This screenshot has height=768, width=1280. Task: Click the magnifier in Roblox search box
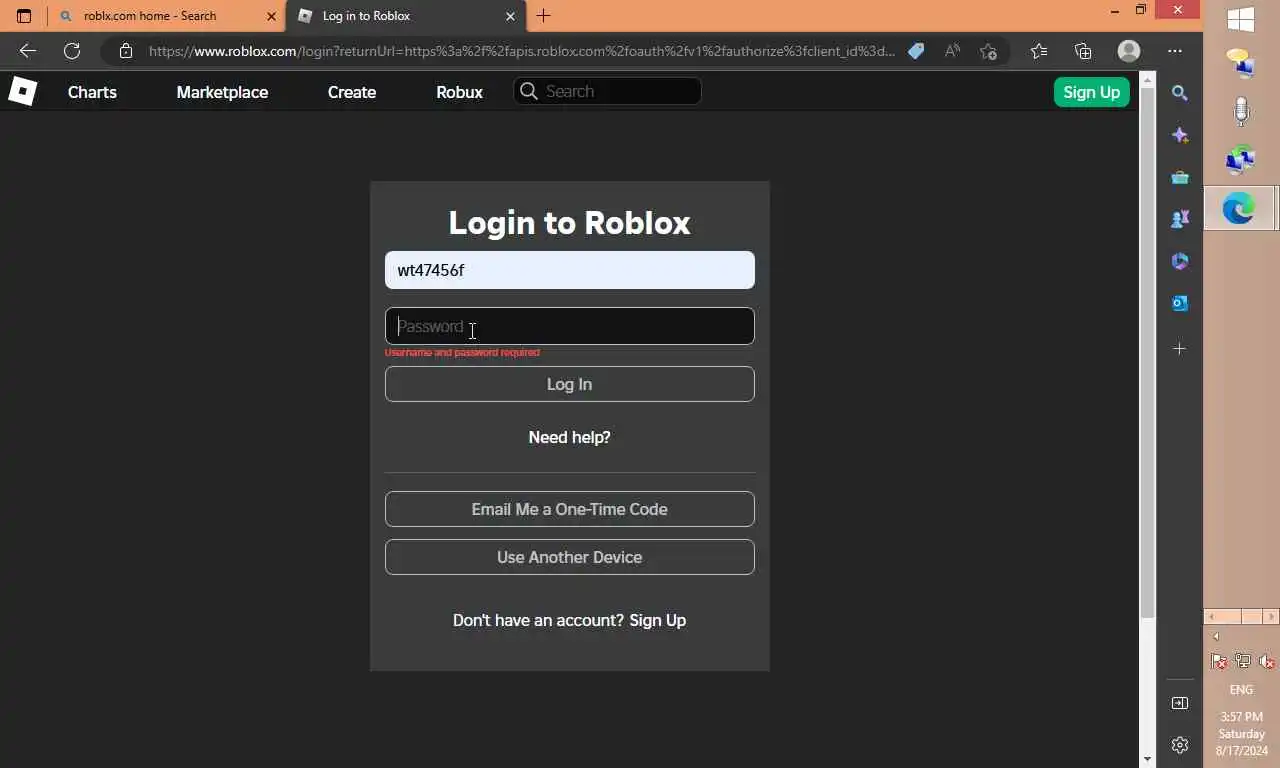[x=529, y=91]
